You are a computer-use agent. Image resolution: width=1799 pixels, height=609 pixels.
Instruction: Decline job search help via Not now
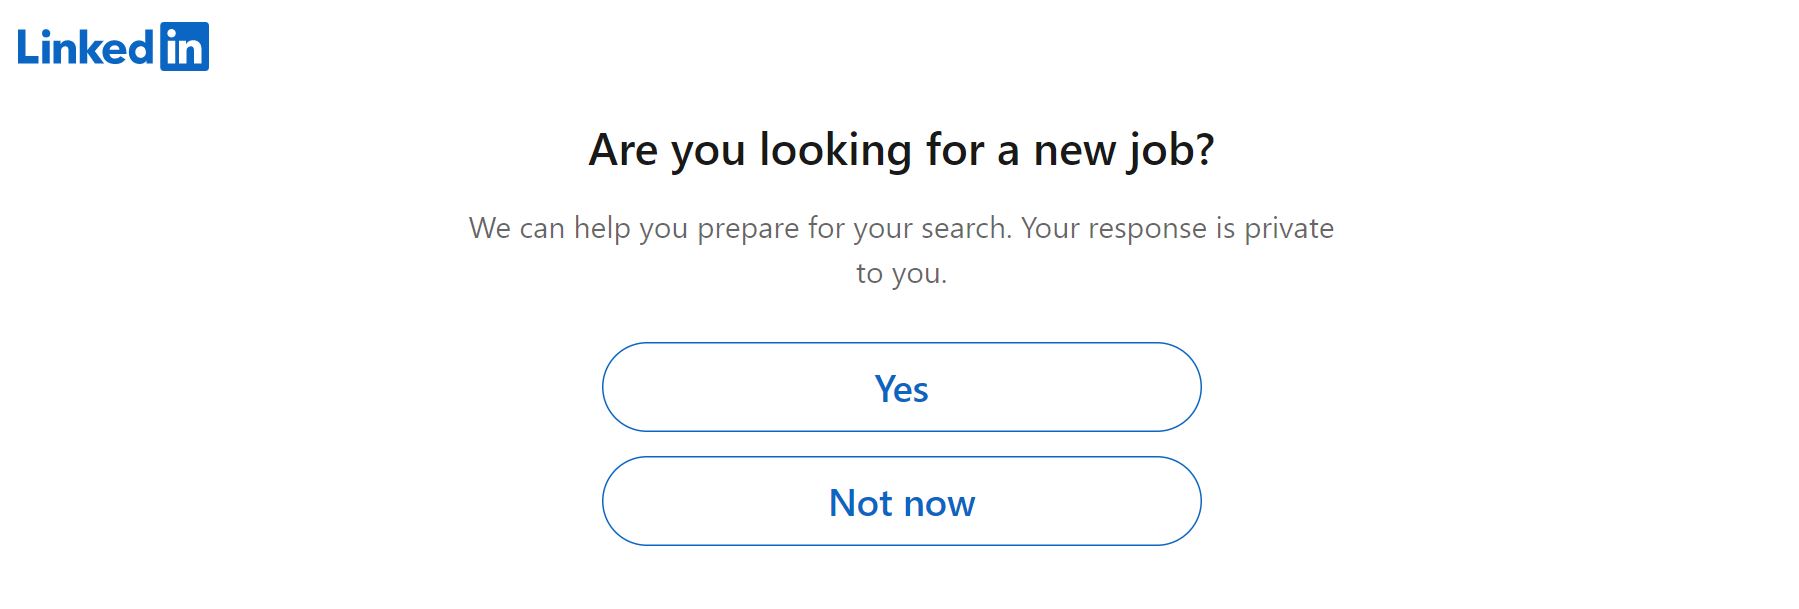[x=900, y=502]
